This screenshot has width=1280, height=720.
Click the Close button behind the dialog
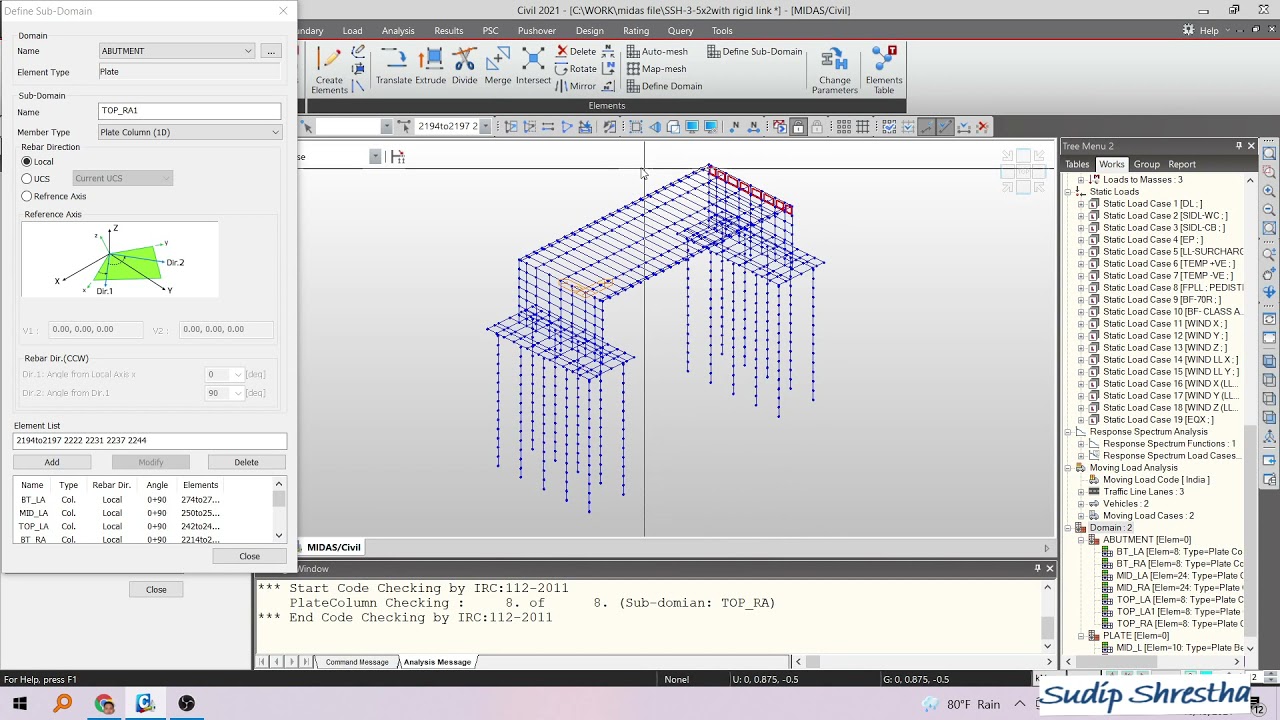pyautogui.click(x=156, y=589)
